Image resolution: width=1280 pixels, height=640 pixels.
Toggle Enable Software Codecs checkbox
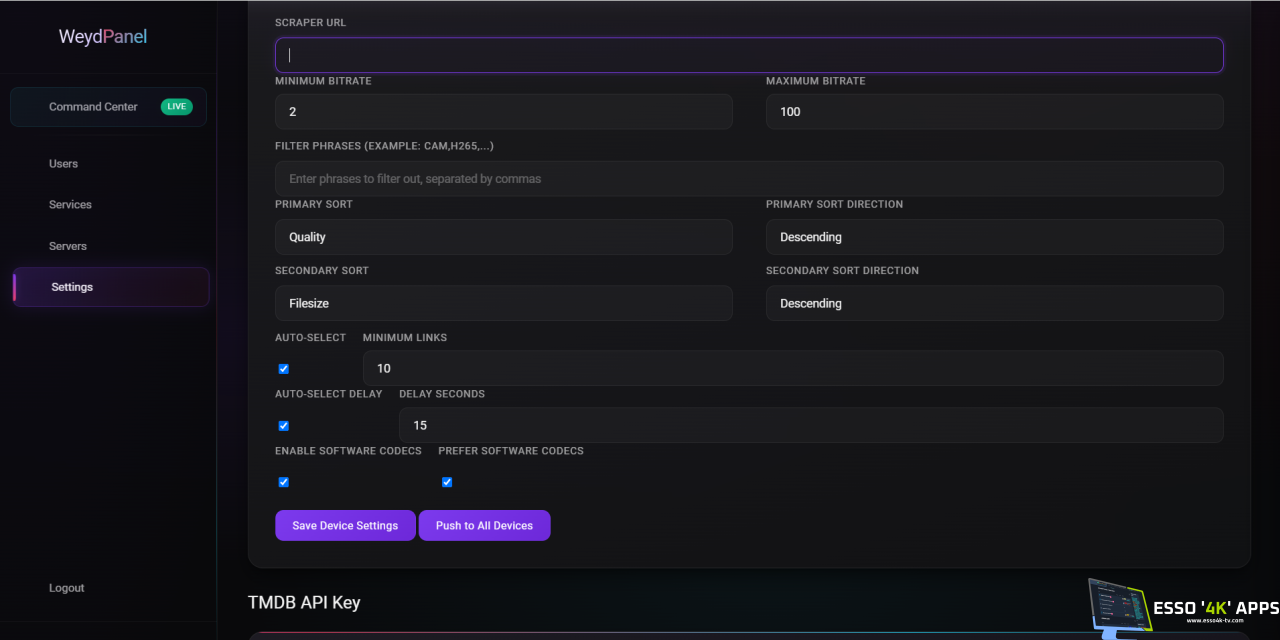284,482
